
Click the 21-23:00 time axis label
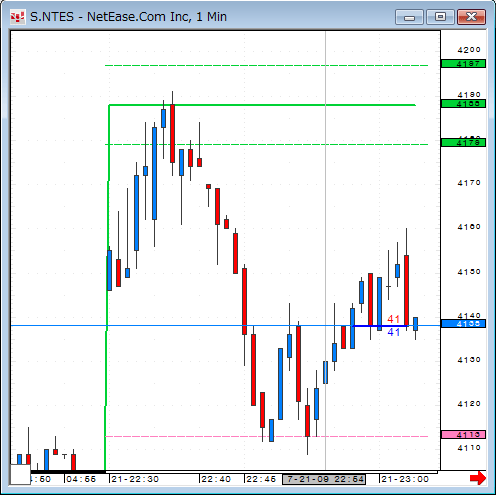tap(405, 479)
